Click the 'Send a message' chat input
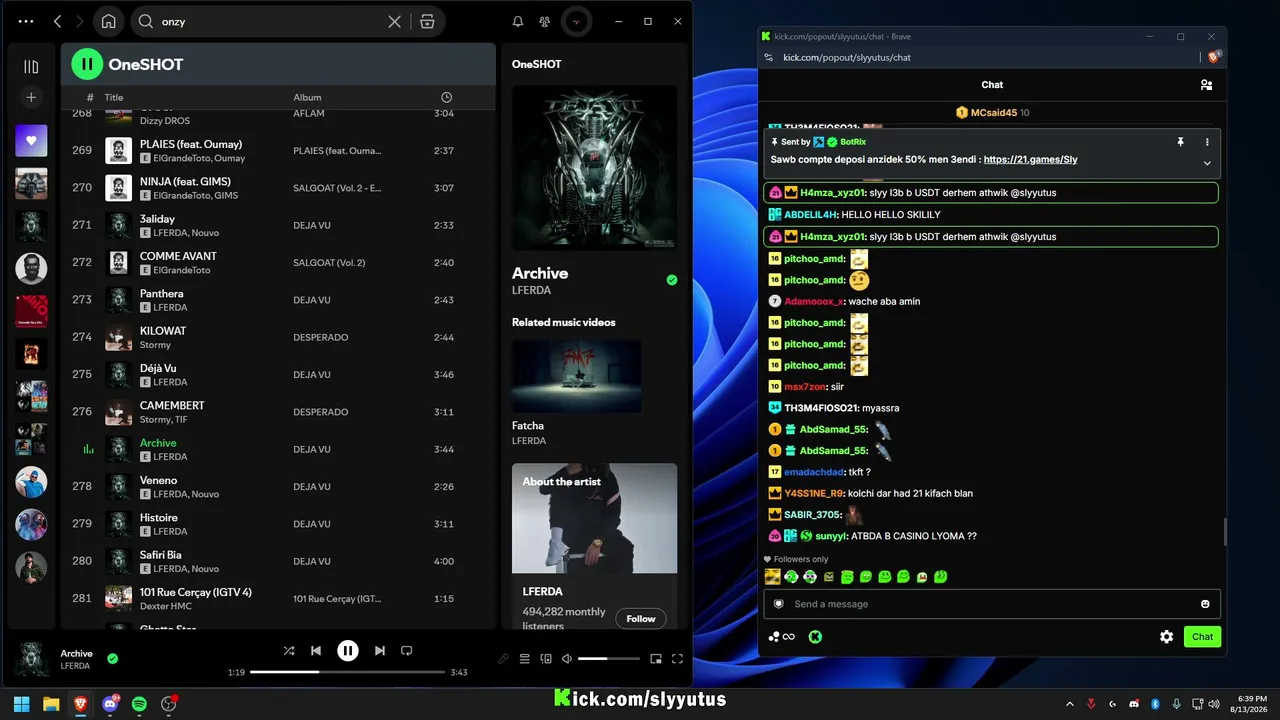Screen dimensions: 1280x720 (990, 604)
